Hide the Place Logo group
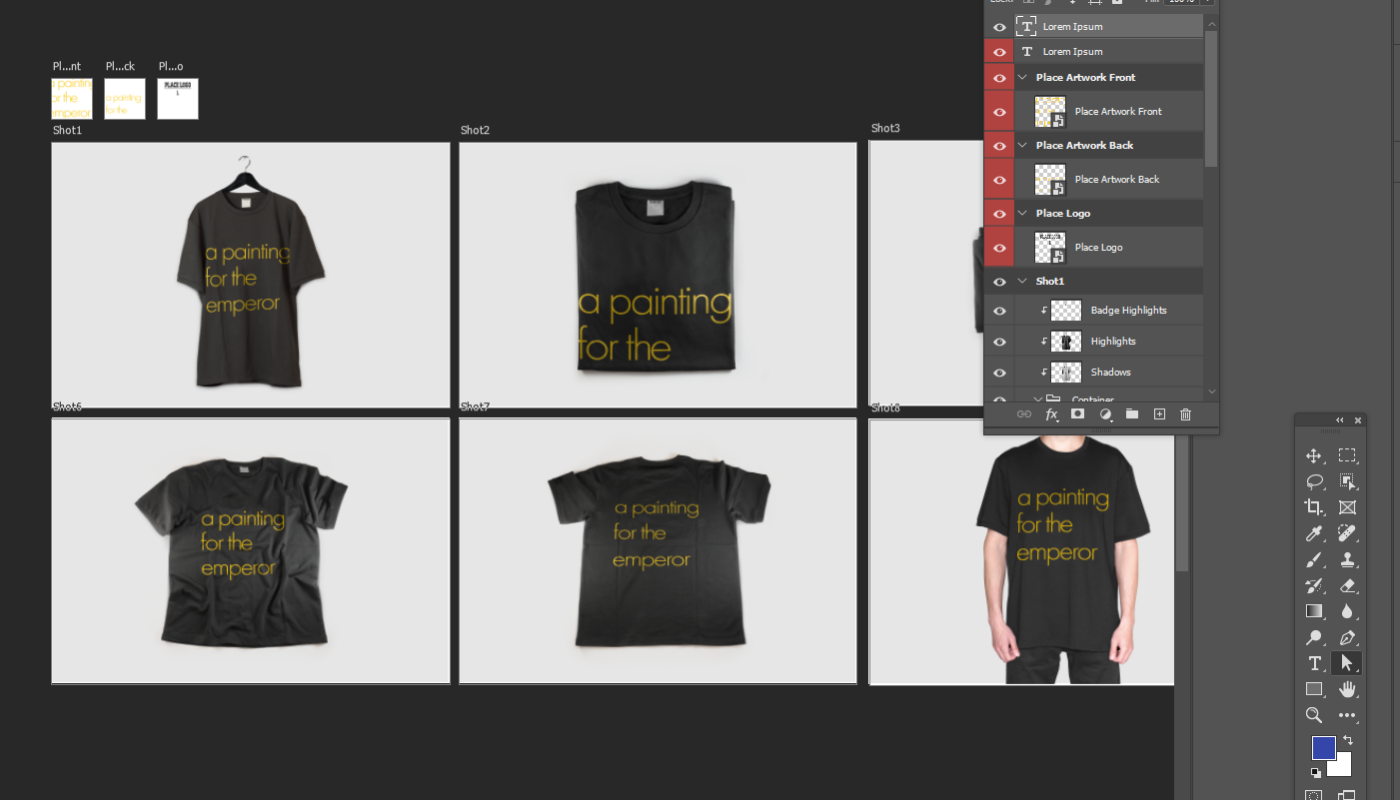Image resolution: width=1400 pixels, height=800 pixels. point(999,213)
